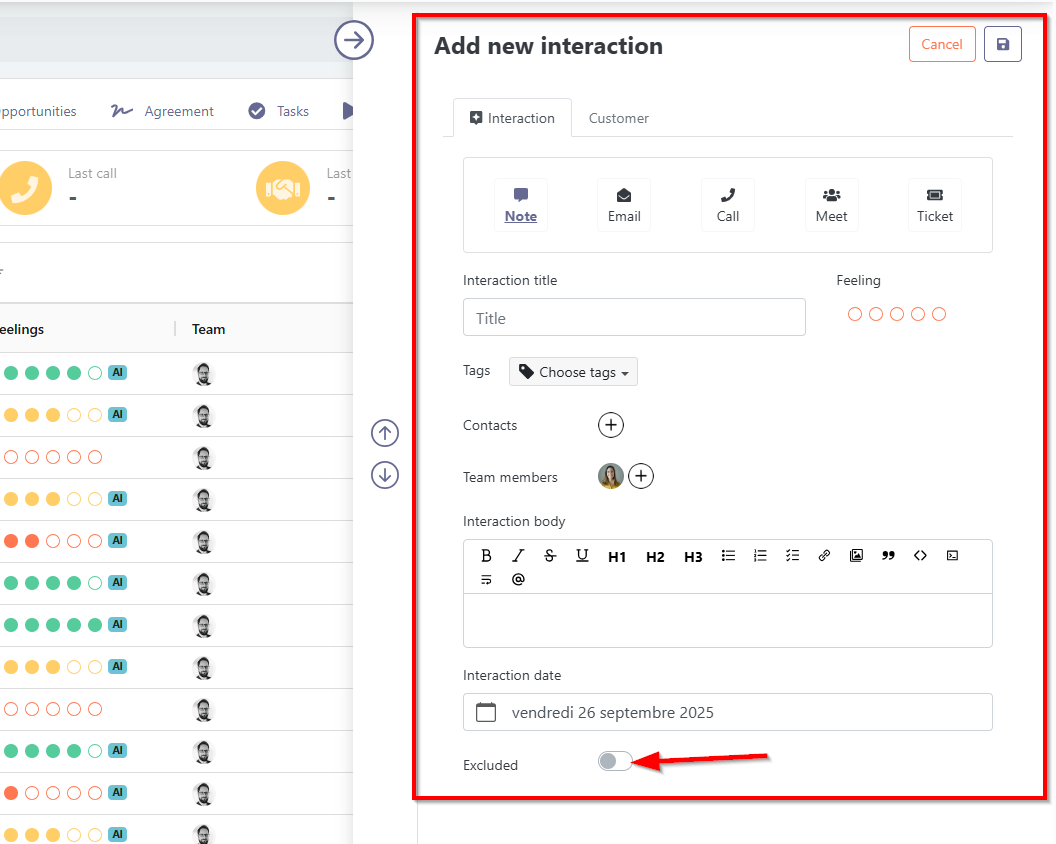Toggle the checklist formatting option
The width and height of the screenshot is (1056, 844).
click(792, 556)
